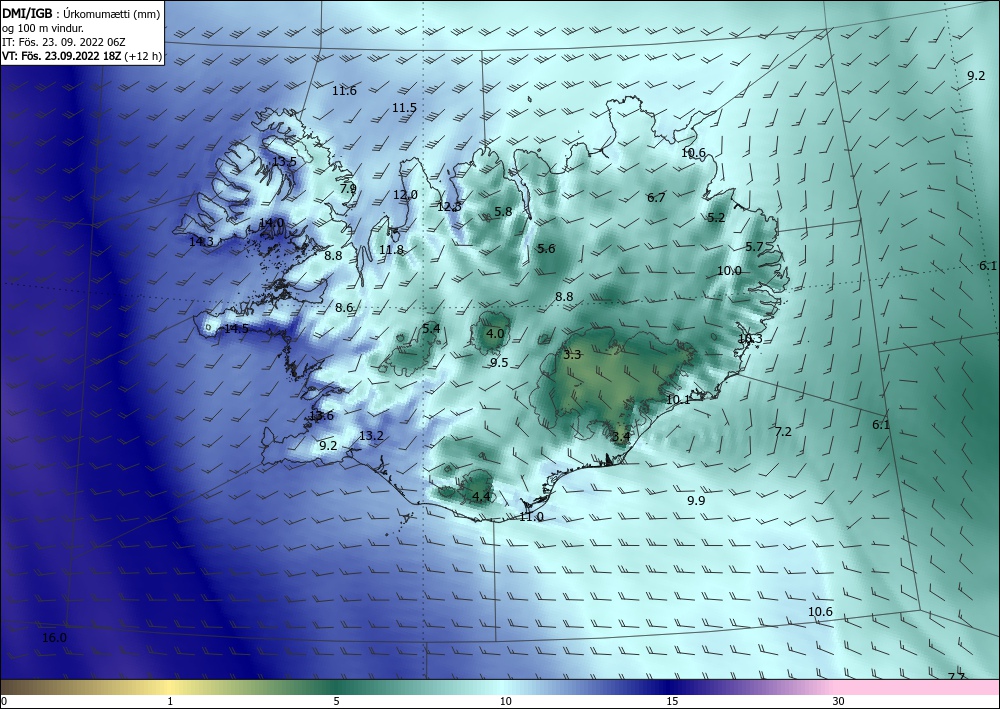
Task: Click the 'DMI/IGB' title text in the header
Action: 27,13
